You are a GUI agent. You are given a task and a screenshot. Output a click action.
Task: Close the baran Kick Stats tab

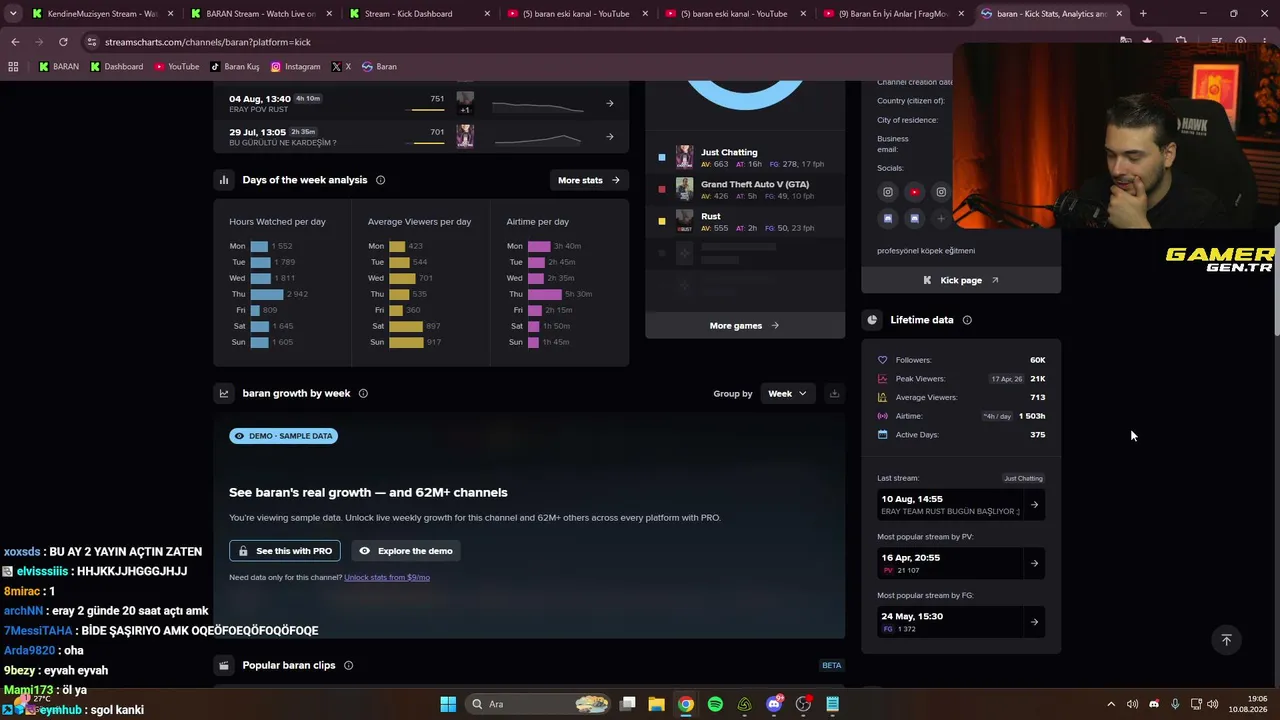(1119, 14)
